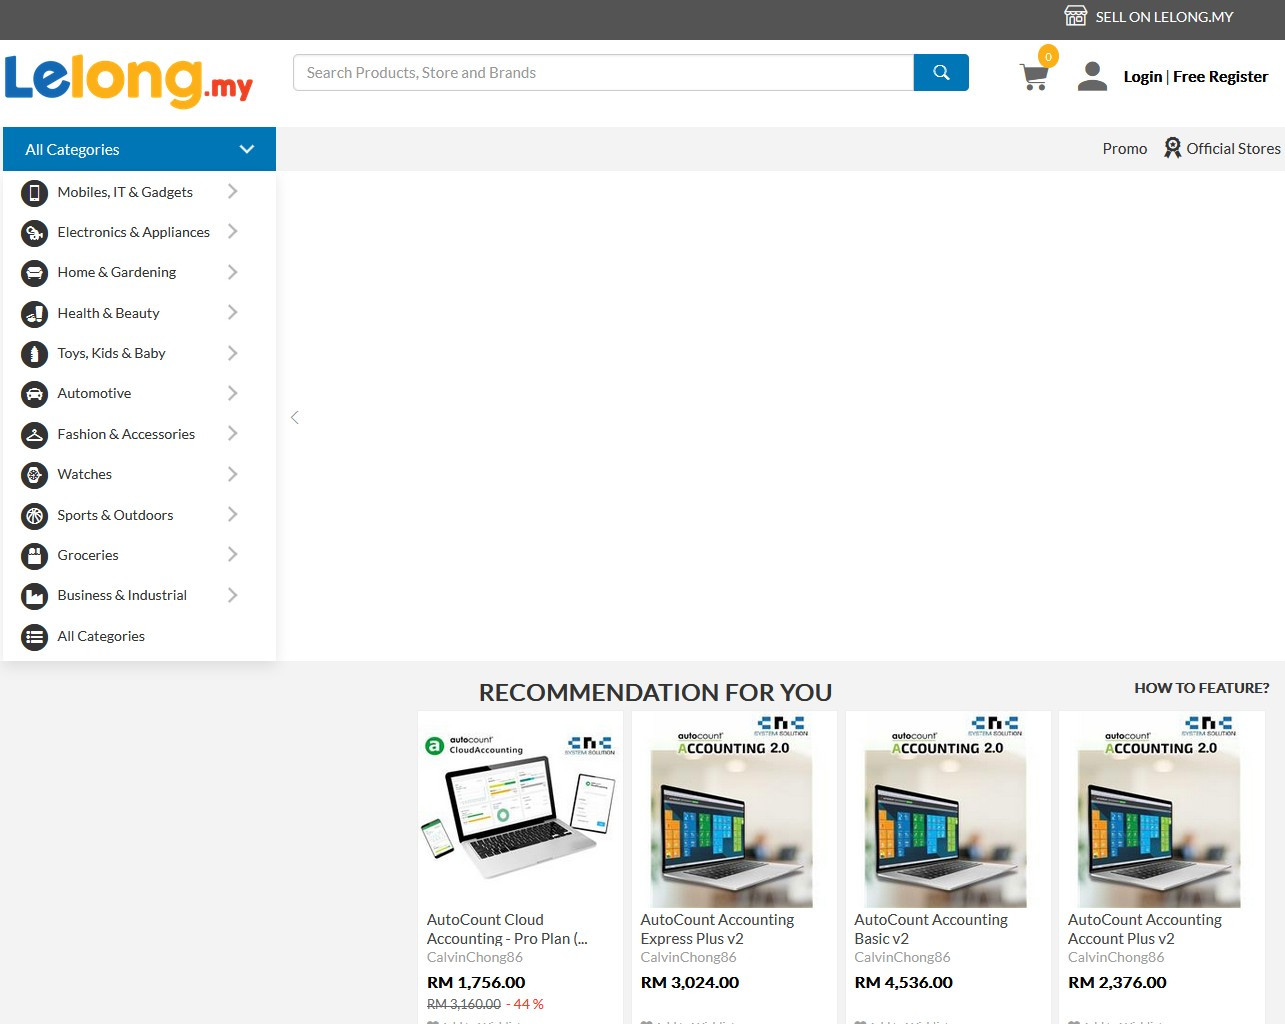Focus the Search Products input field
This screenshot has height=1024, width=1285.
(x=603, y=73)
